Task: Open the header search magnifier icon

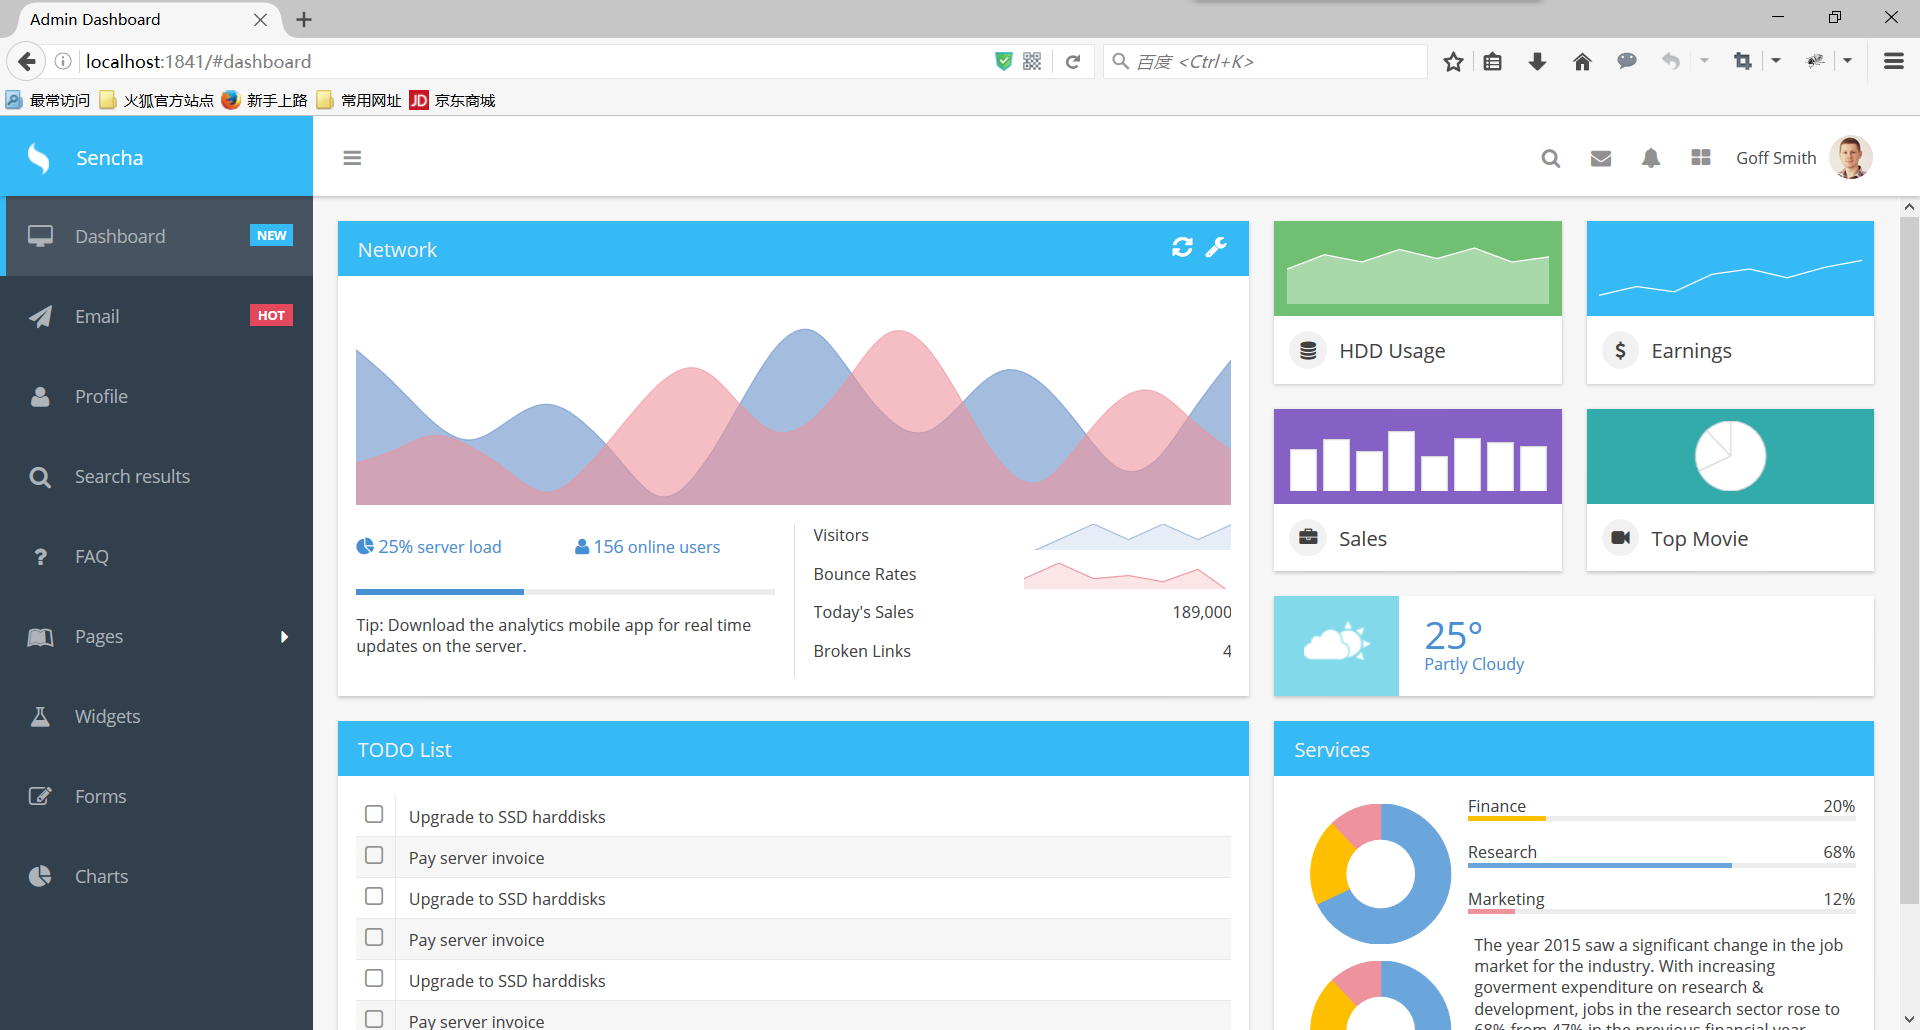Action: 1551,158
